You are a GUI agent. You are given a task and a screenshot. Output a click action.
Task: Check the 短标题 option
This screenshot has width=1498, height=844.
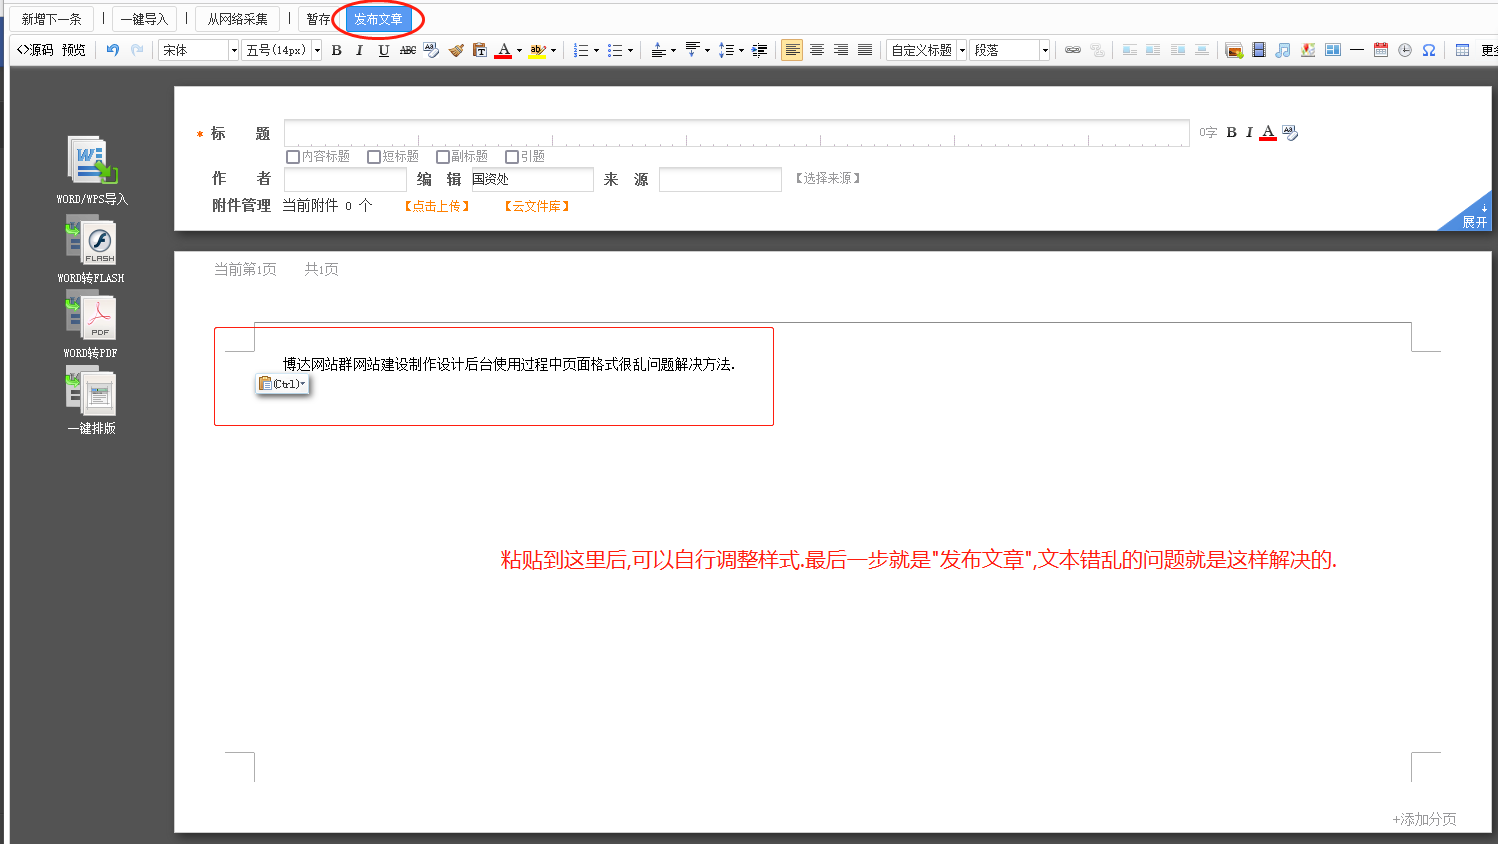tap(374, 157)
